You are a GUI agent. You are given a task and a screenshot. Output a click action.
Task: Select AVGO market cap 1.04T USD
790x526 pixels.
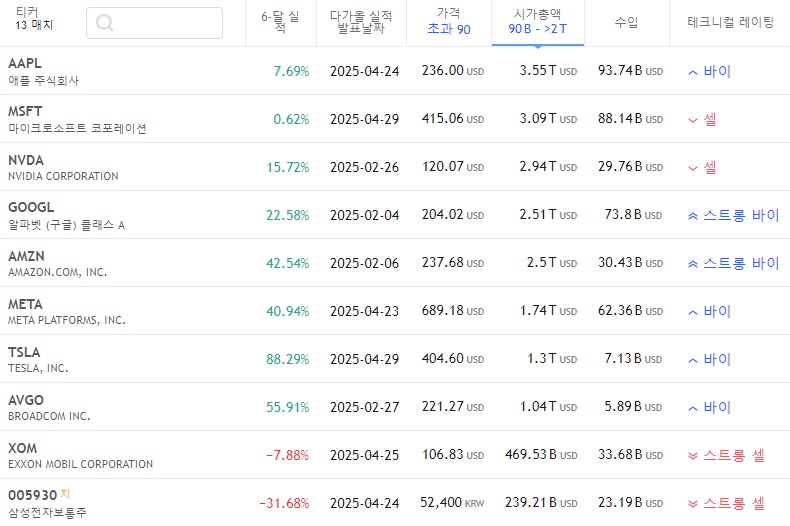pos(548,407)
